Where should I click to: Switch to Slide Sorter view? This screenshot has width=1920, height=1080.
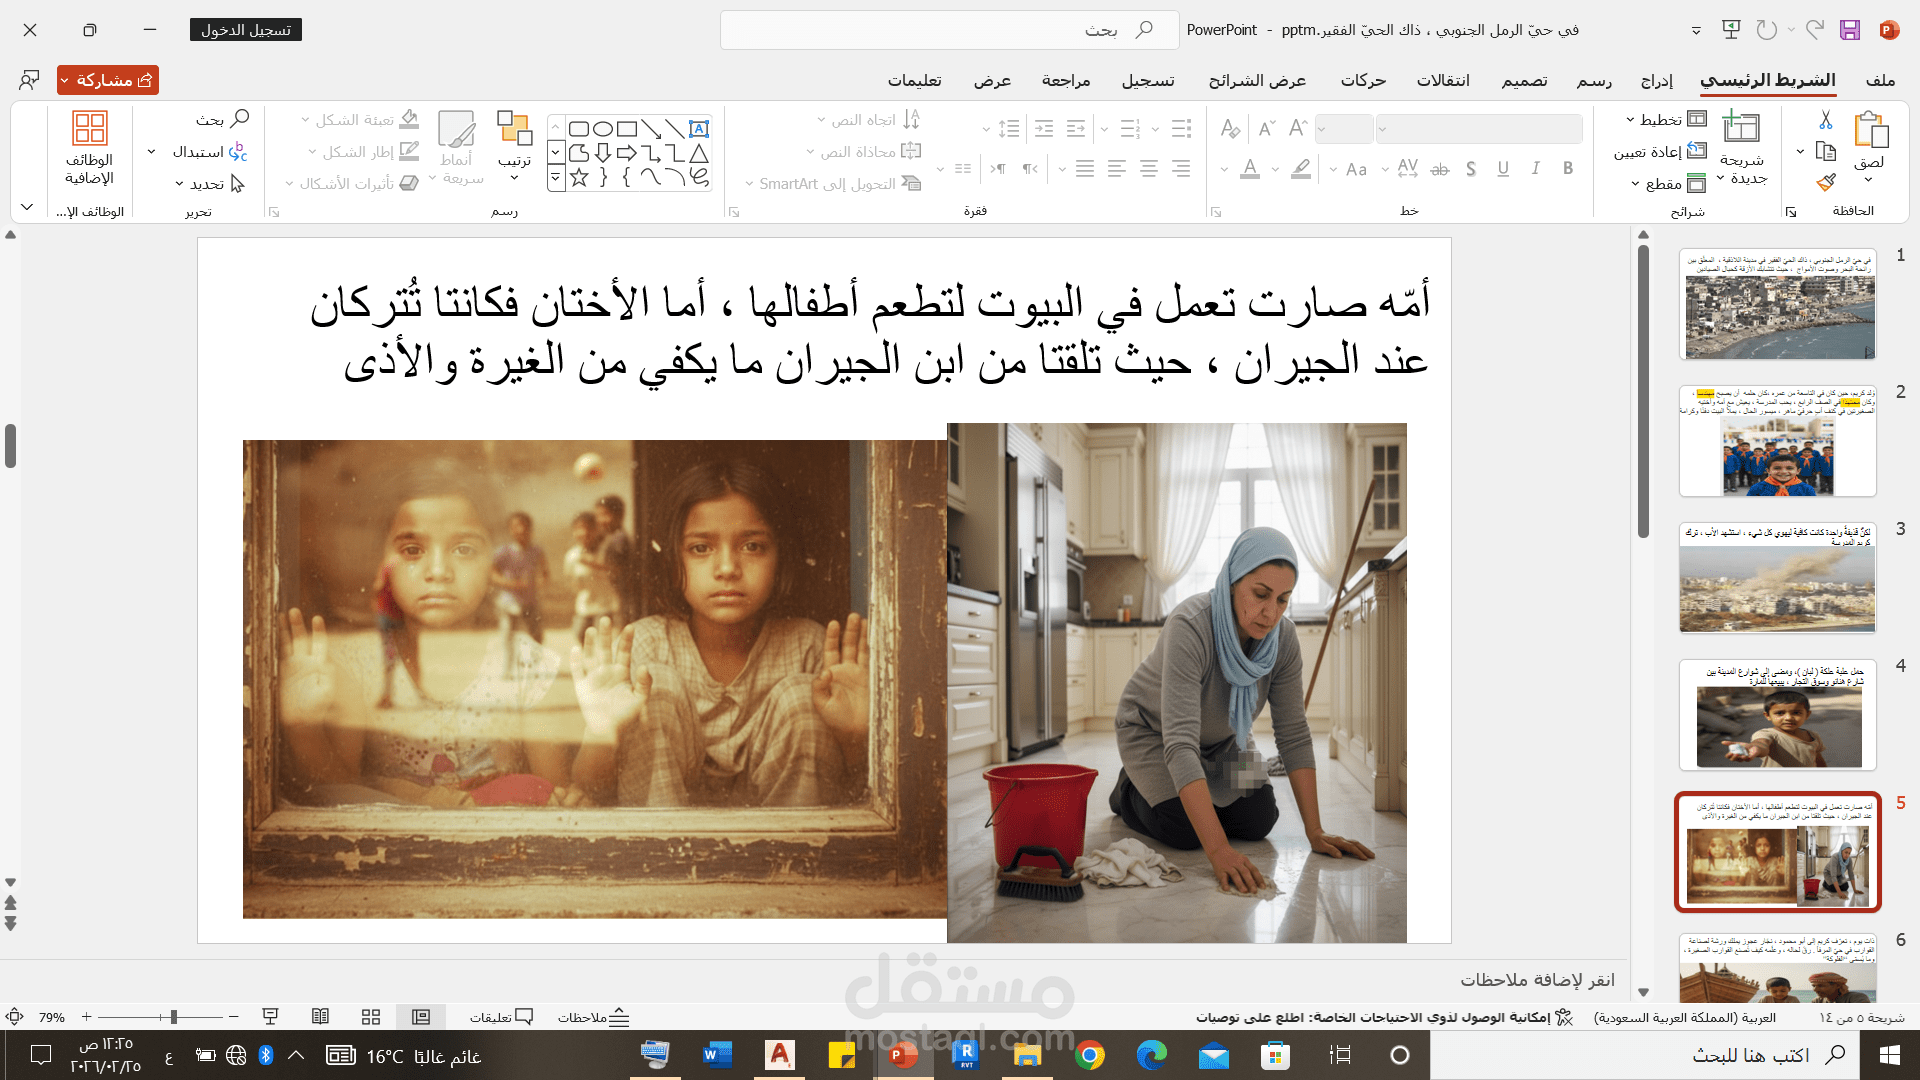371,1017
